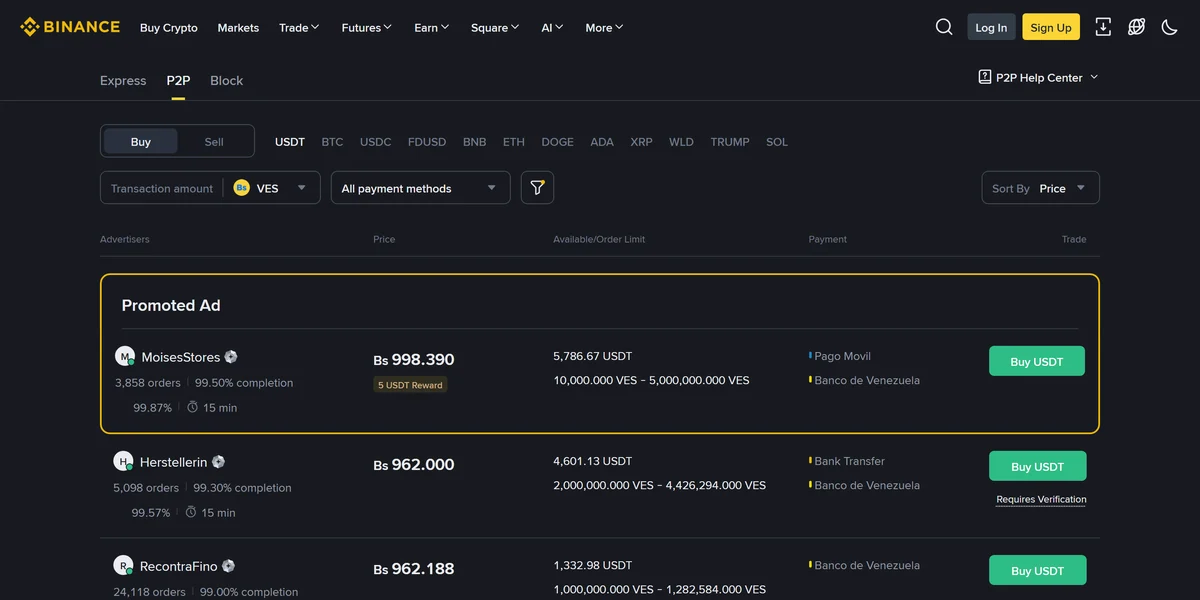Select the USDC coin tab
1200x600 pixels.
(x=376, y=142)
